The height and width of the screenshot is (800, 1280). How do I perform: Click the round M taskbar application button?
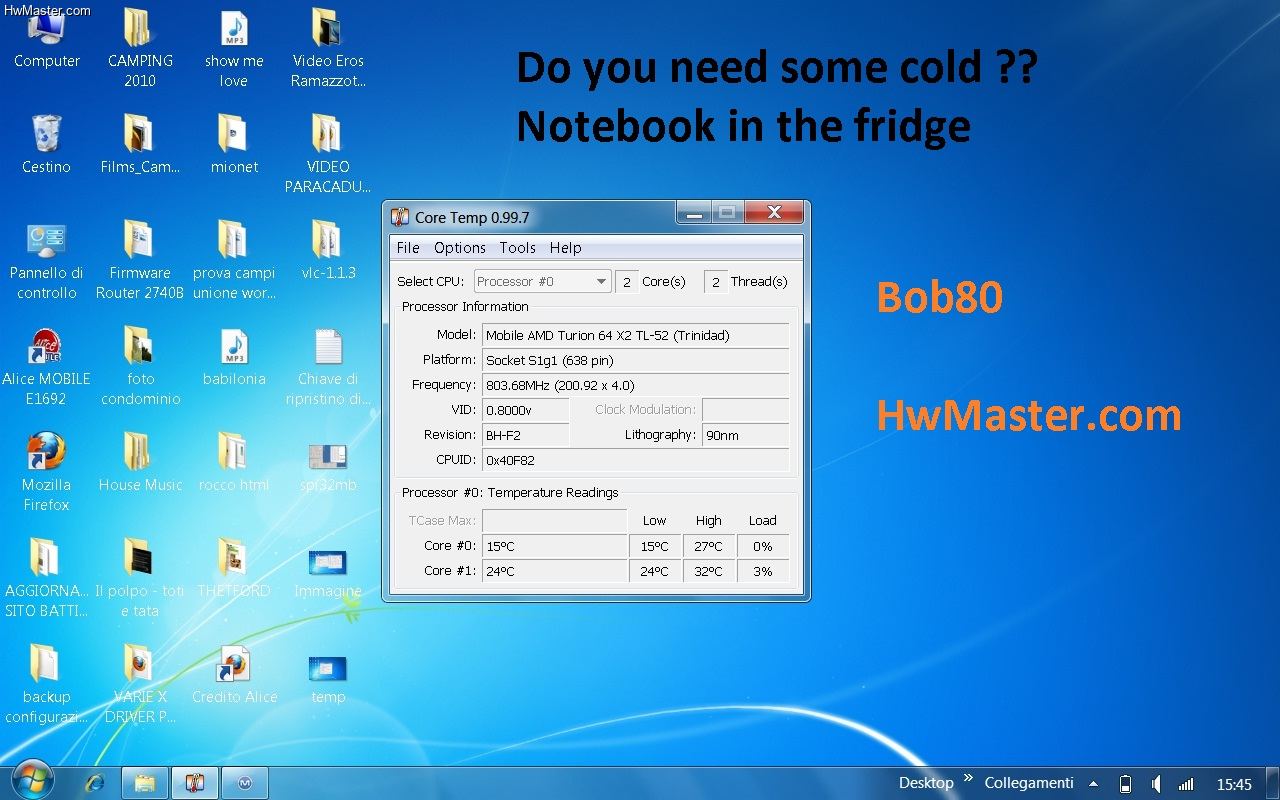[245, 783]
